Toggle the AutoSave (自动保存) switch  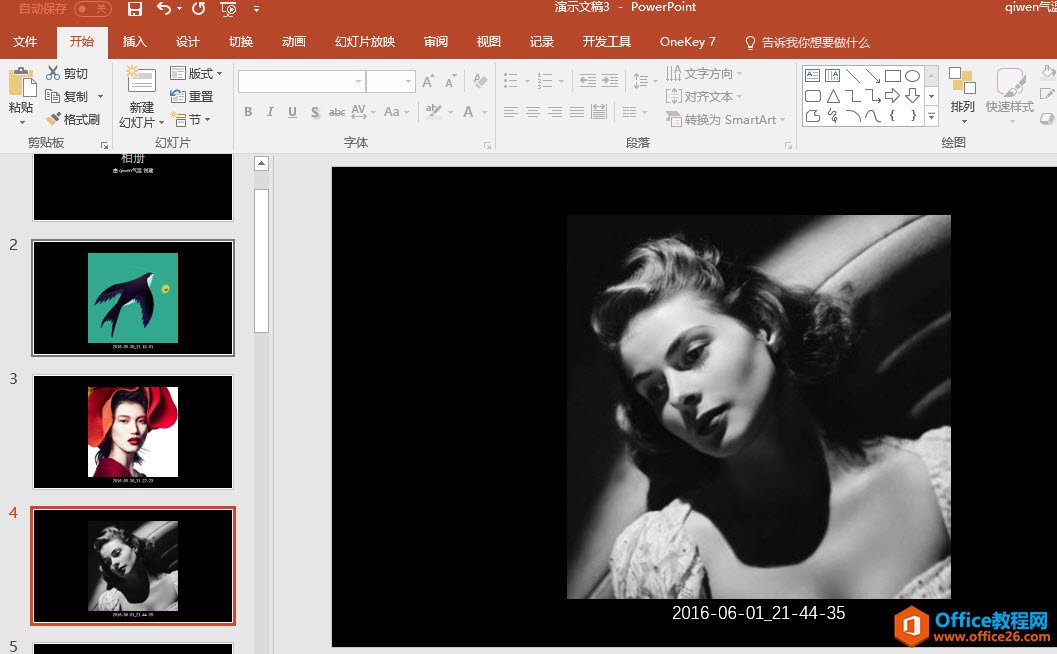[92, 9]
